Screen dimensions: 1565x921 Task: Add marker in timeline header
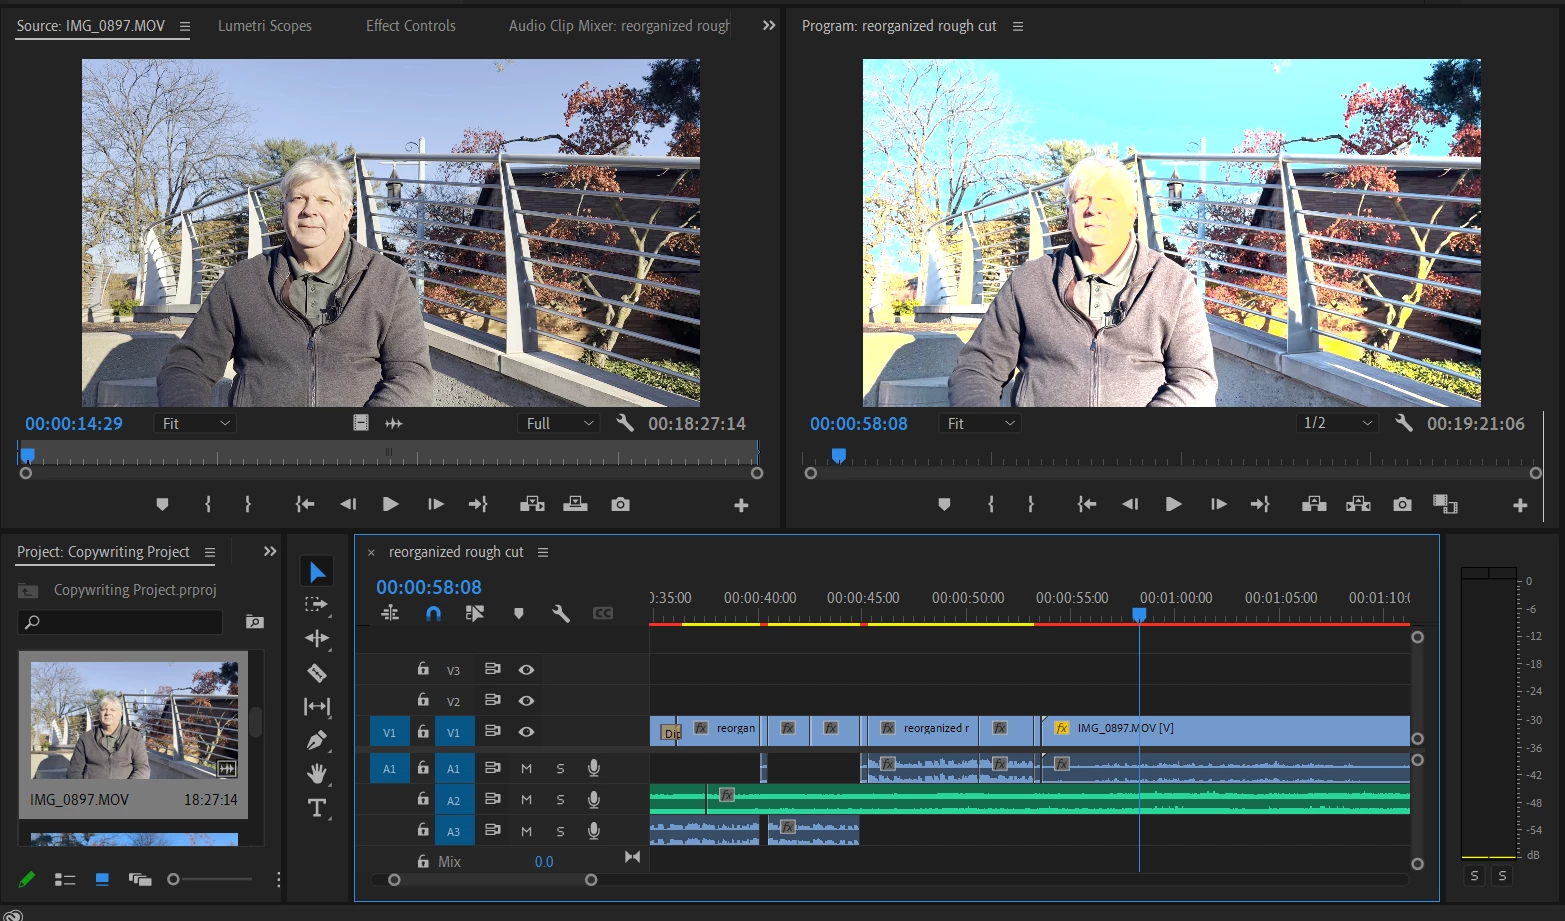[519, 613]
